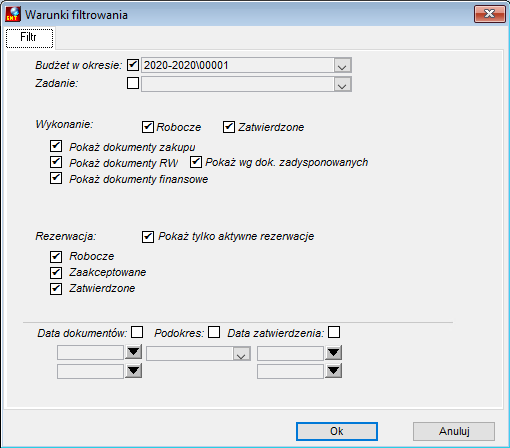Viewport: 510px width, 448px height.
Task: Confirm filter with Ok button
Action: tap(337, 431)
